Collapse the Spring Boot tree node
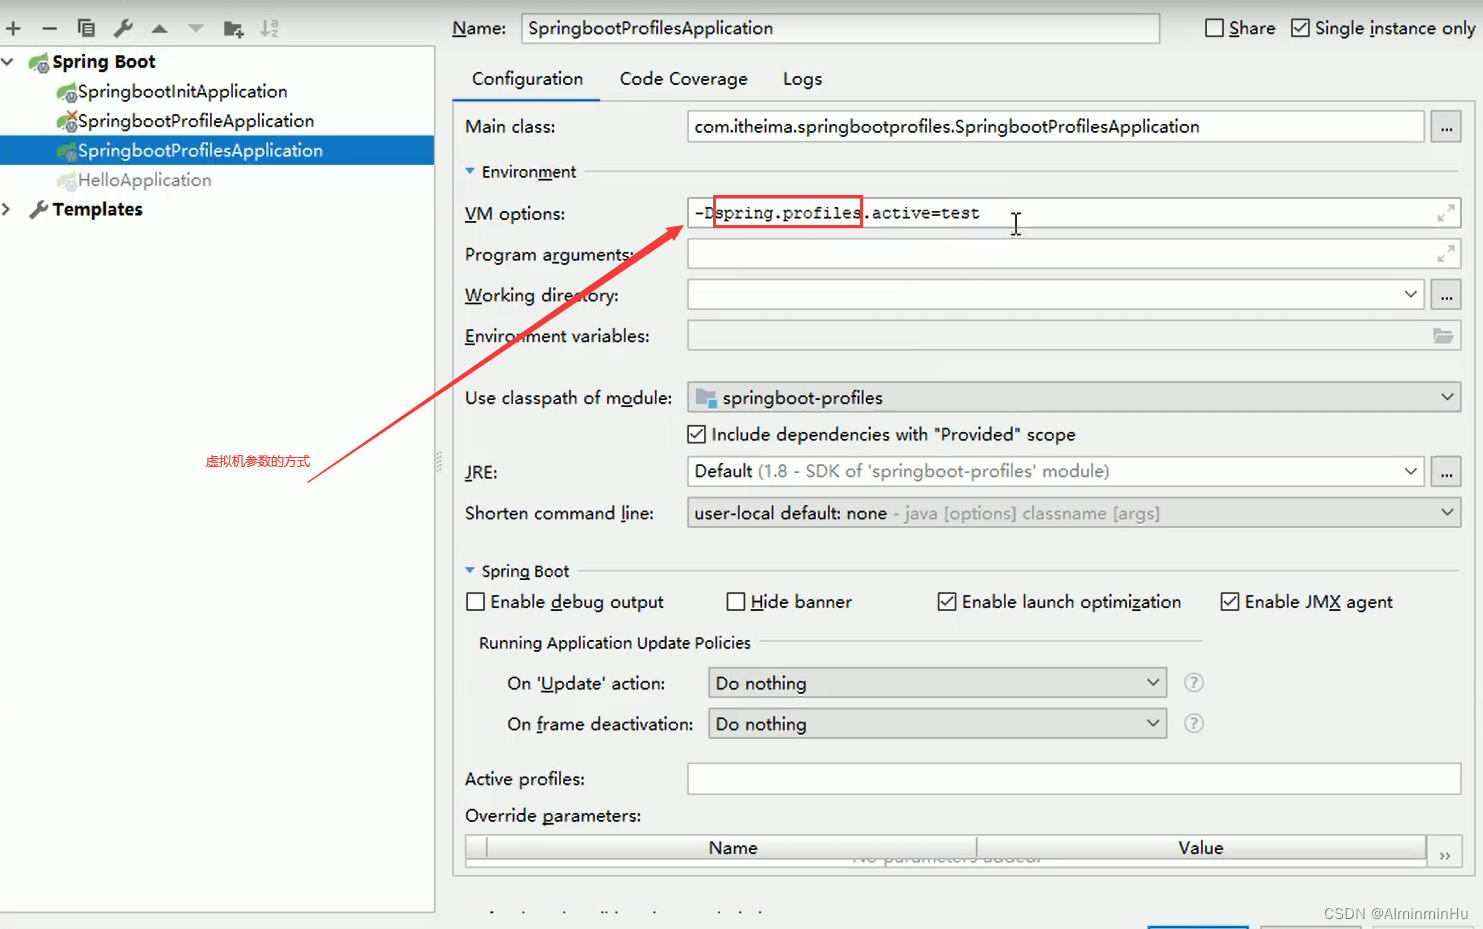 (8, 62)
